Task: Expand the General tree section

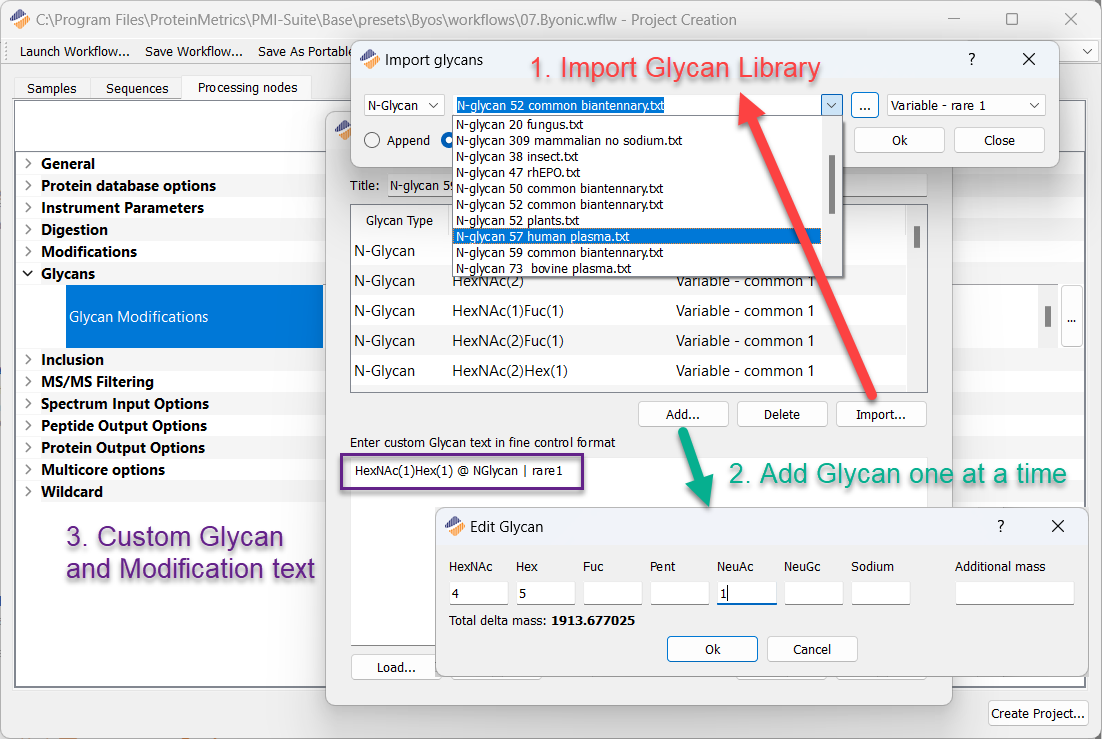Action: pyautogui.click(x=28, y=163)
